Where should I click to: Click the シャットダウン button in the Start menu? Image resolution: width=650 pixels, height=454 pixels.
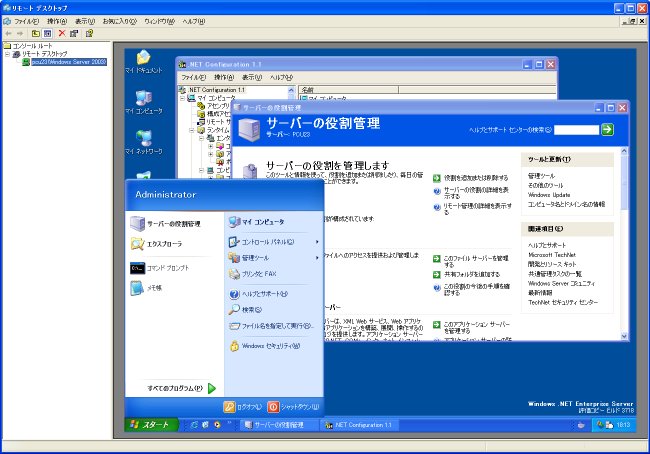(293, 407)
